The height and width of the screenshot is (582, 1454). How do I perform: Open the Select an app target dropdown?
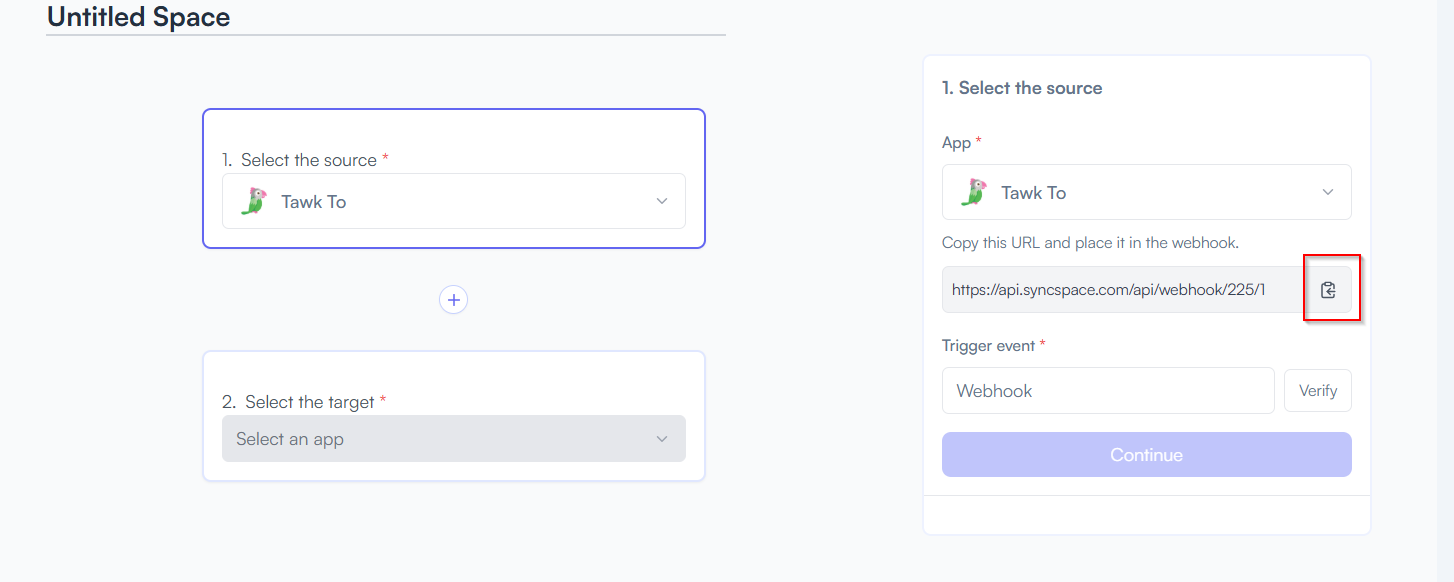[454, 439]
